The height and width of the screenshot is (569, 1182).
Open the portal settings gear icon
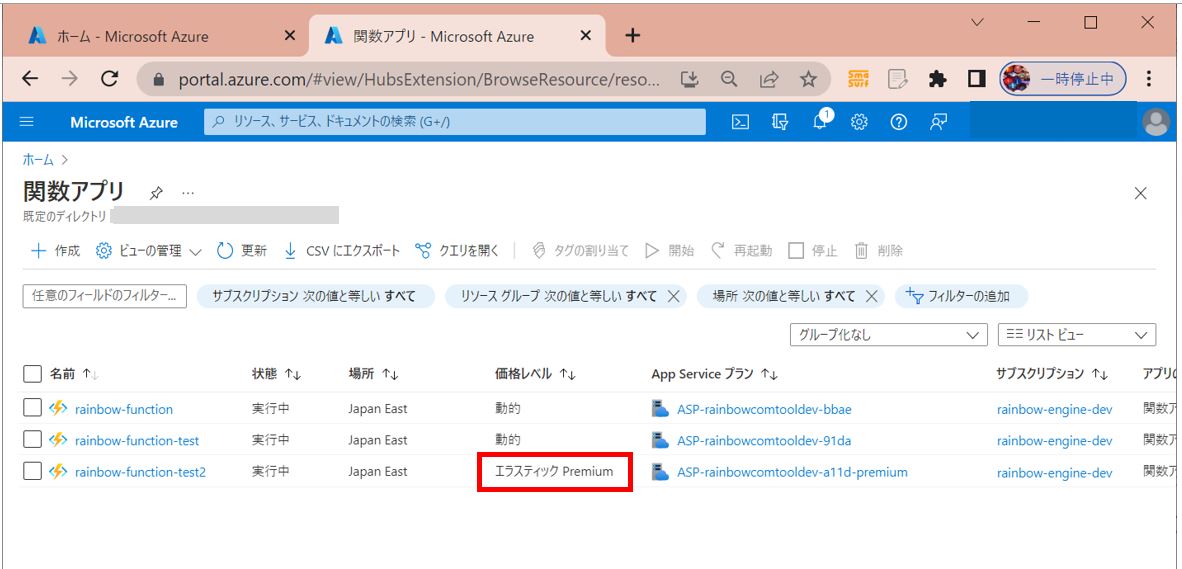[x=859, y=122]
